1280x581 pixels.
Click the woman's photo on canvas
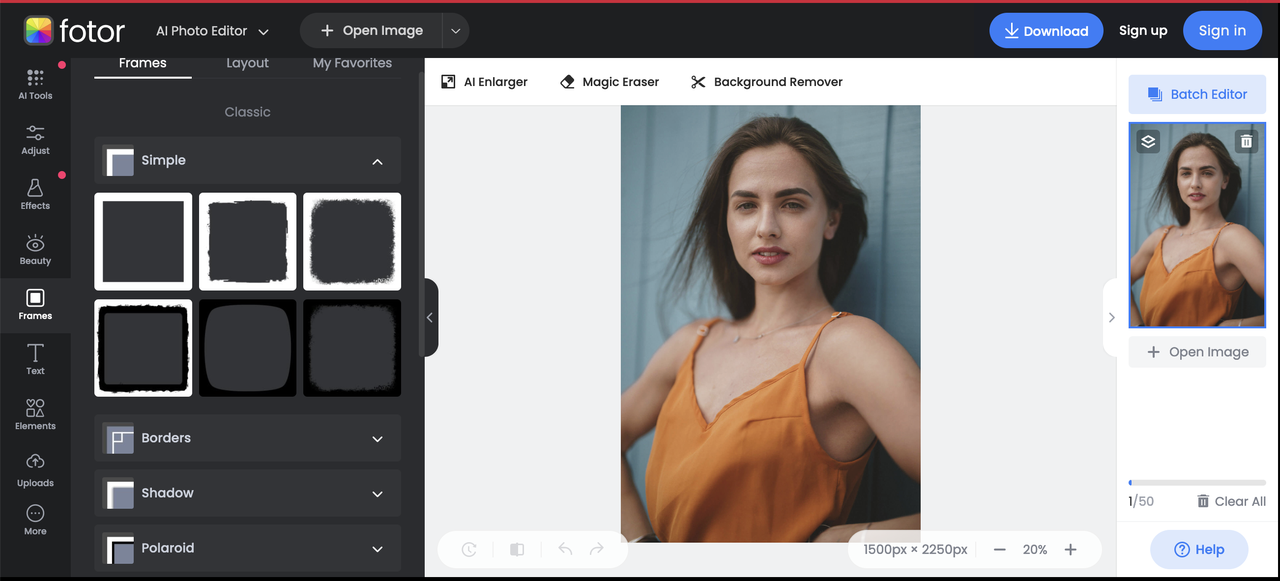click(x=770, y=324)
